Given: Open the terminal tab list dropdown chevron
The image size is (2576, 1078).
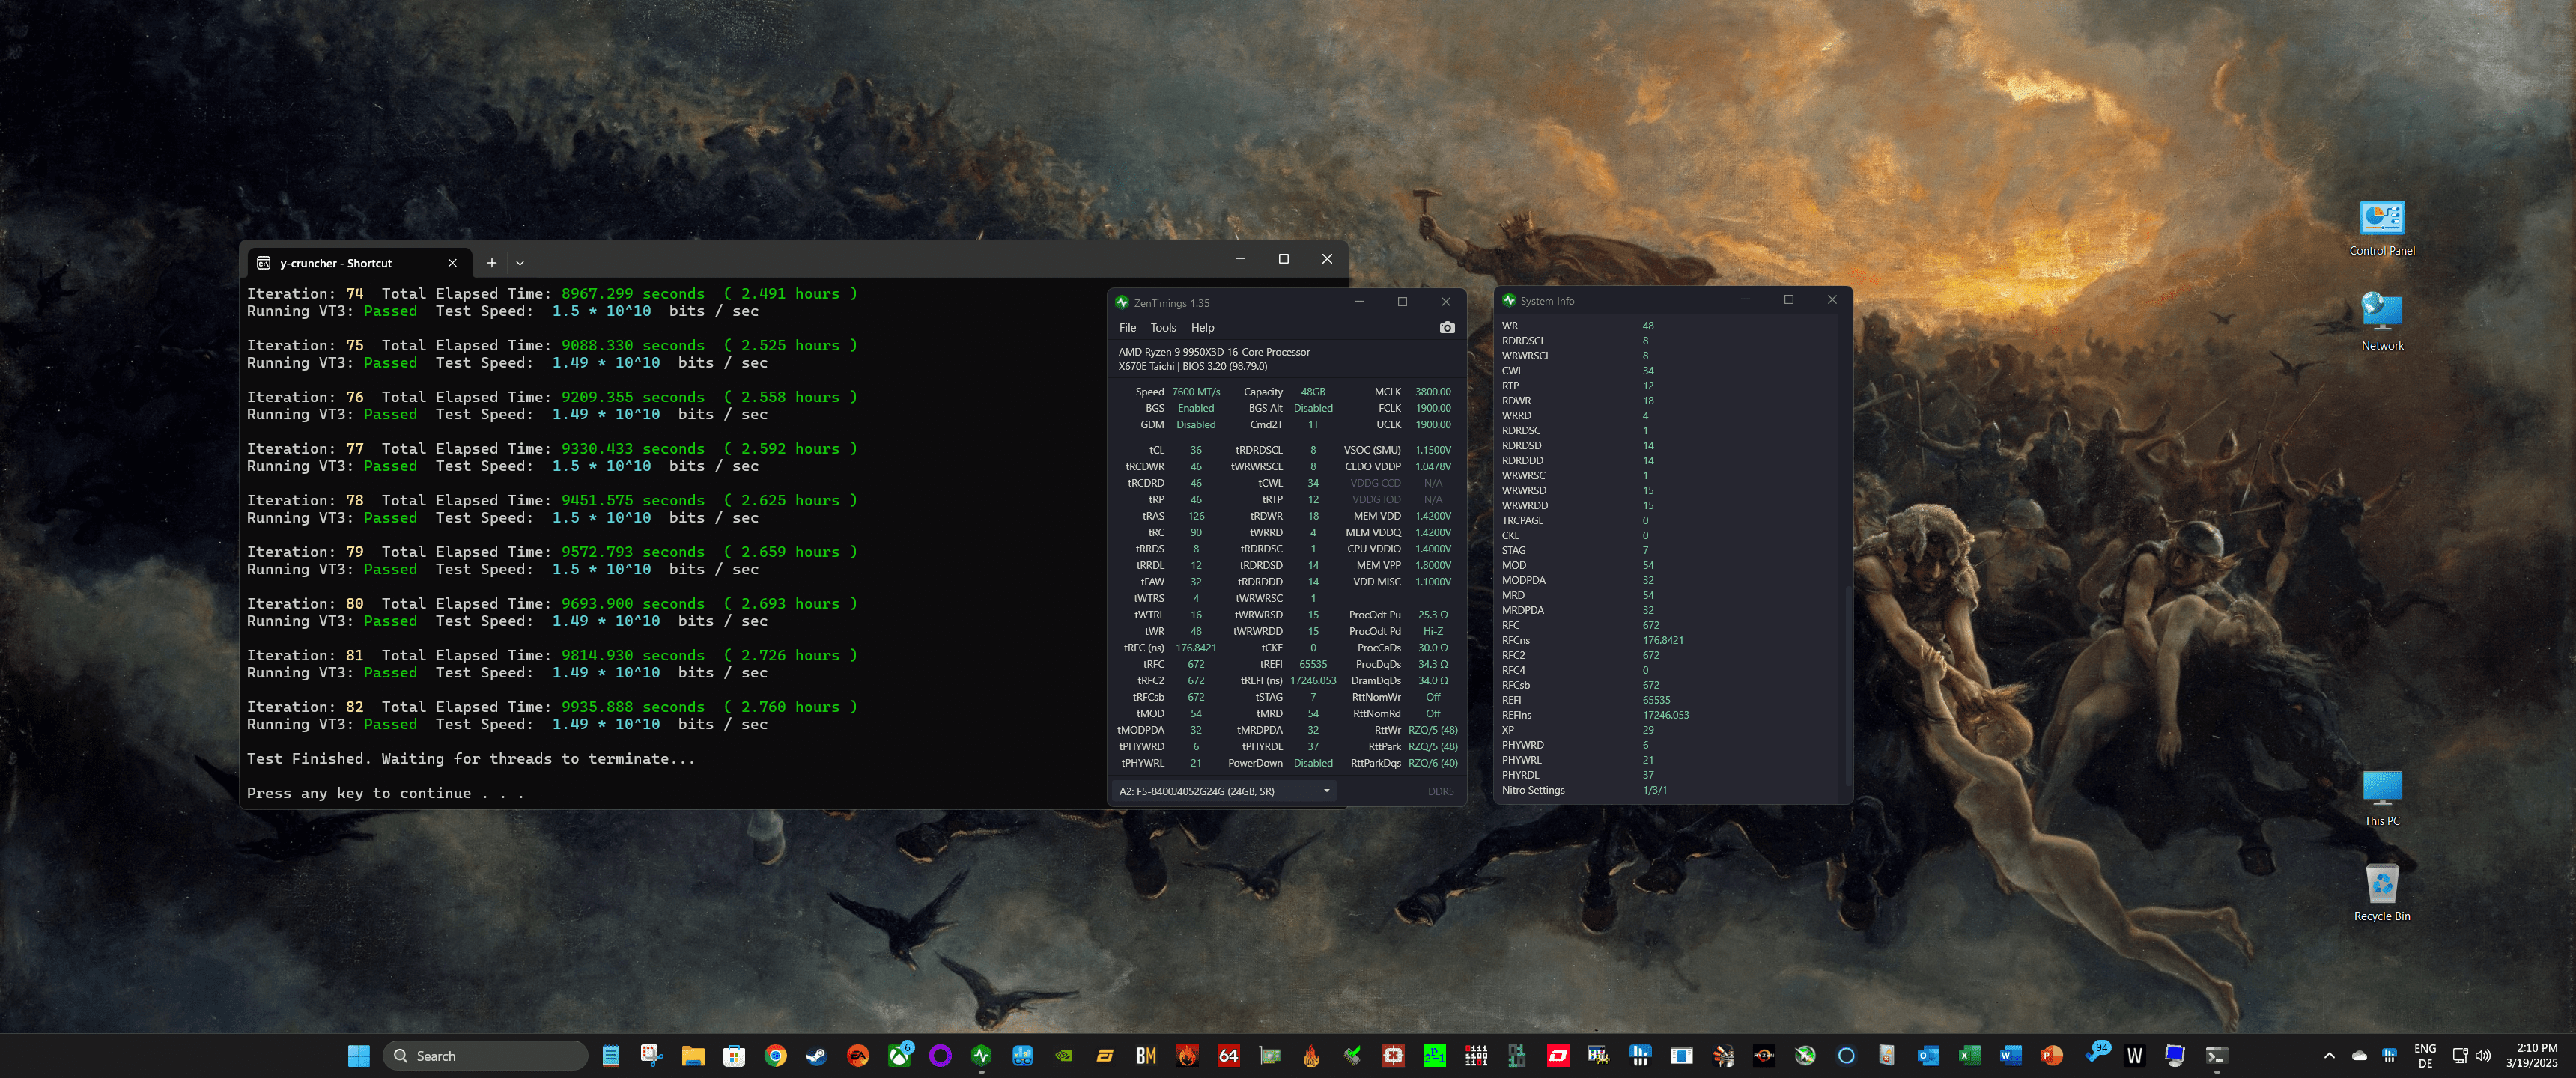Looking at the screenshot, I should [520, 263].
